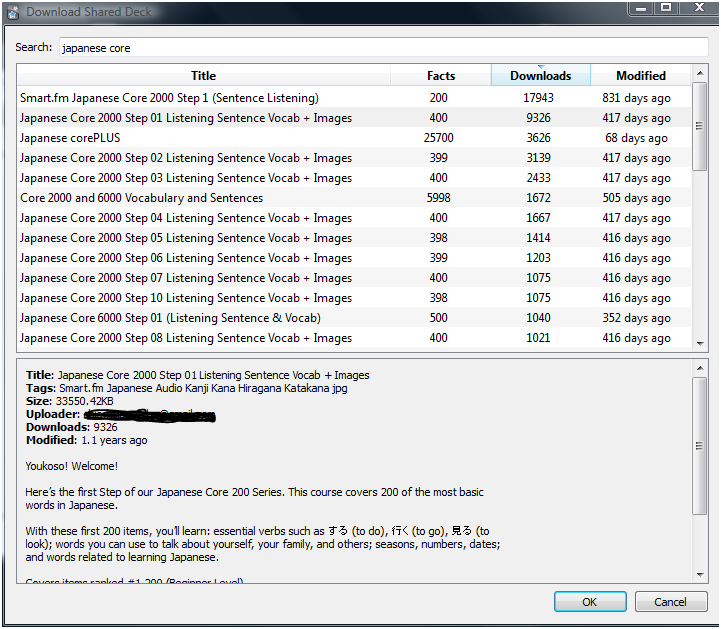Select the Japanese corePLUS deck row
Image resolution: width=721 pixels, height=629 pixels.
(70, 138)
